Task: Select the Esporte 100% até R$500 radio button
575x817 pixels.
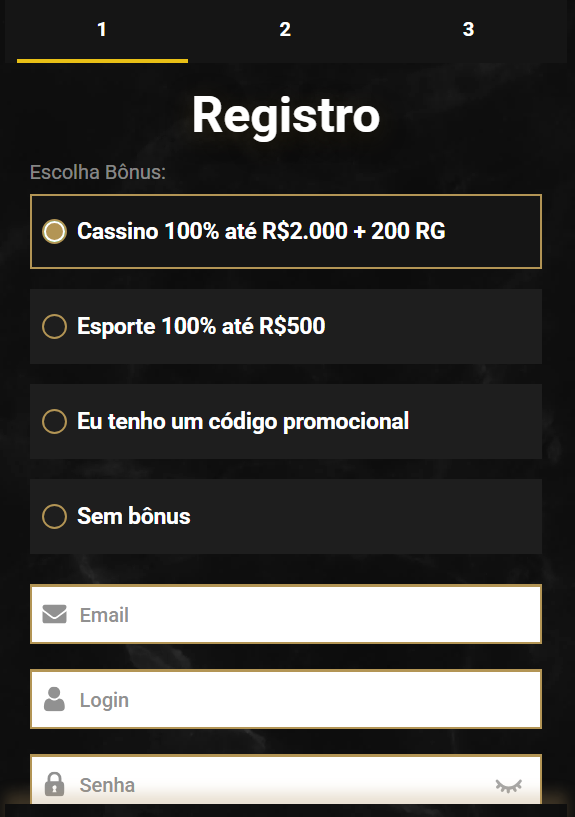Action: (x=54, y=327)
